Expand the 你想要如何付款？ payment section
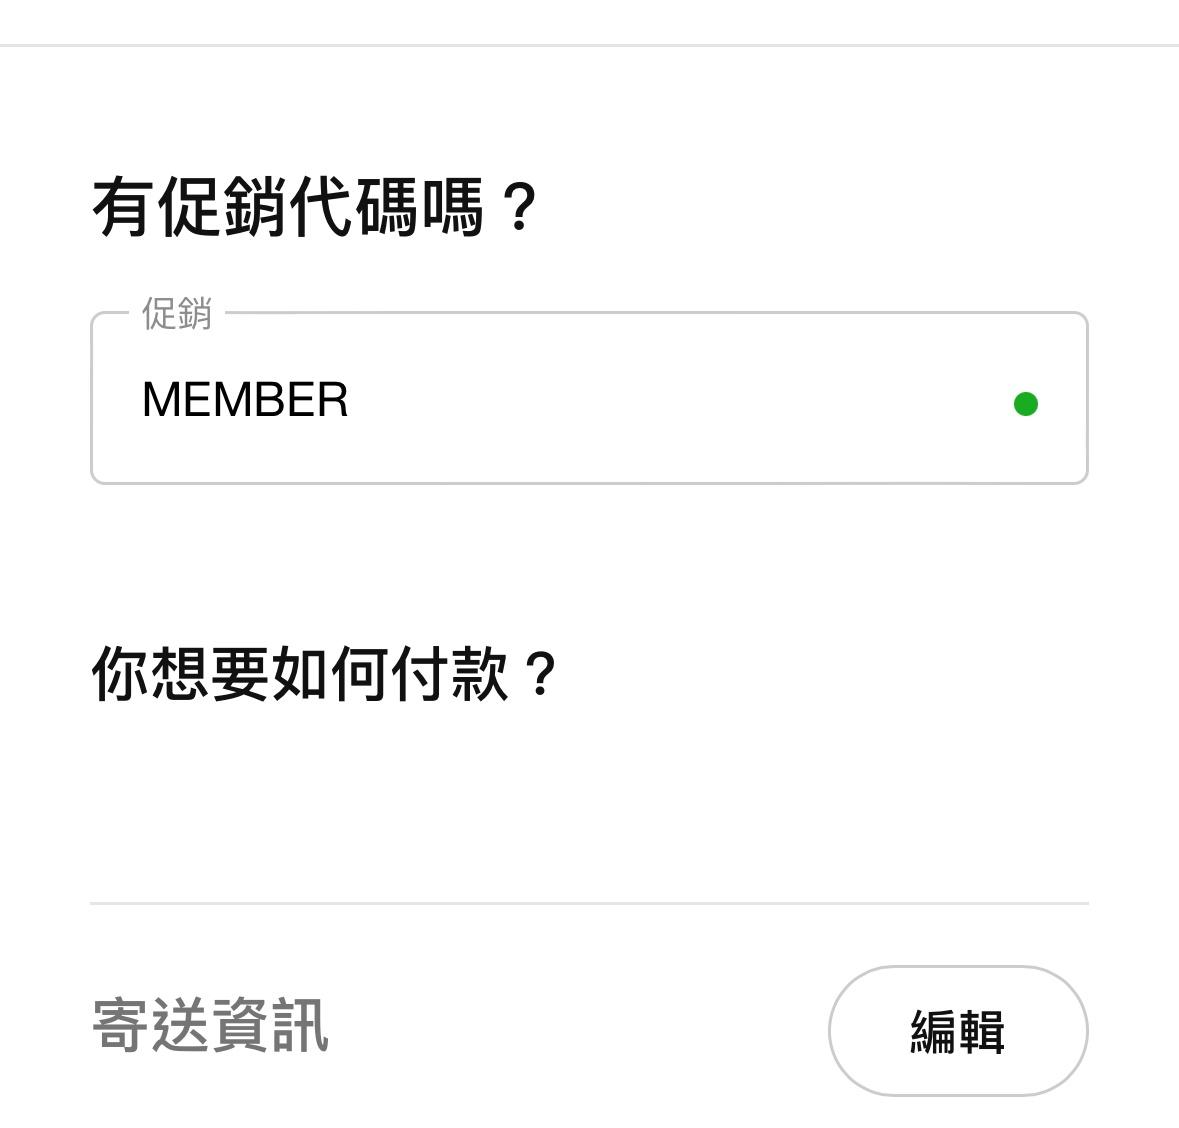The height and width of the screenshot is (1128, 1179). click(x=323, y=674)
